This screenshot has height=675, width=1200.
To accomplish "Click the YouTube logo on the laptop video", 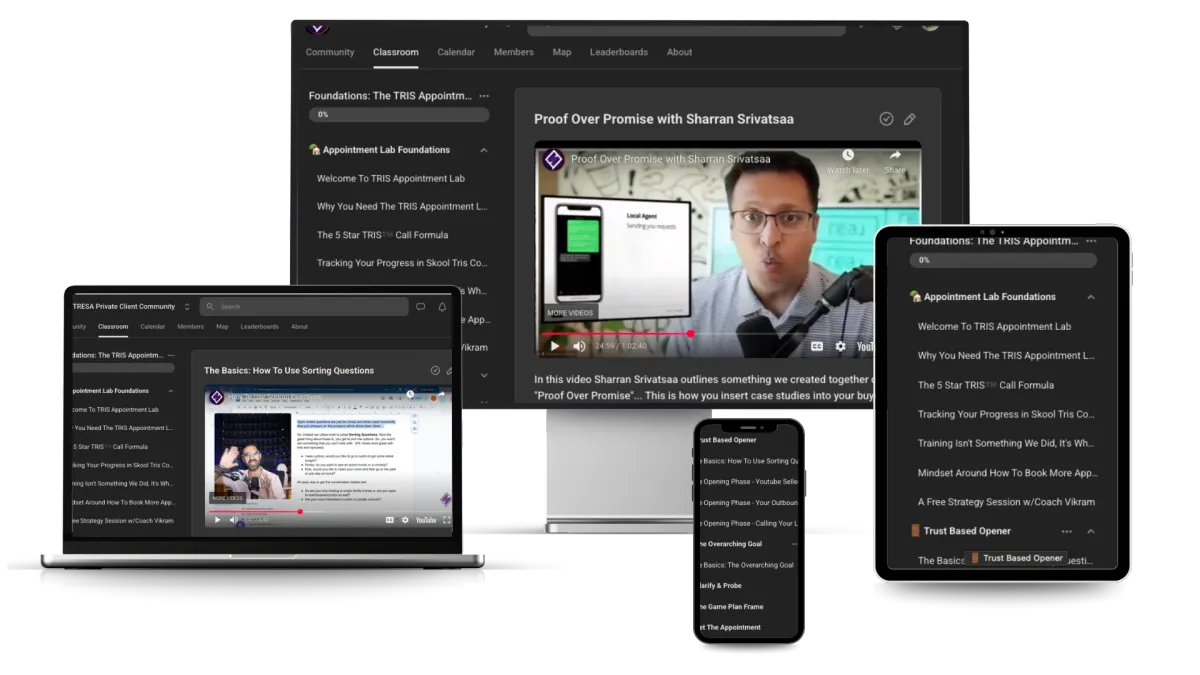I will [x=426, y=520].
